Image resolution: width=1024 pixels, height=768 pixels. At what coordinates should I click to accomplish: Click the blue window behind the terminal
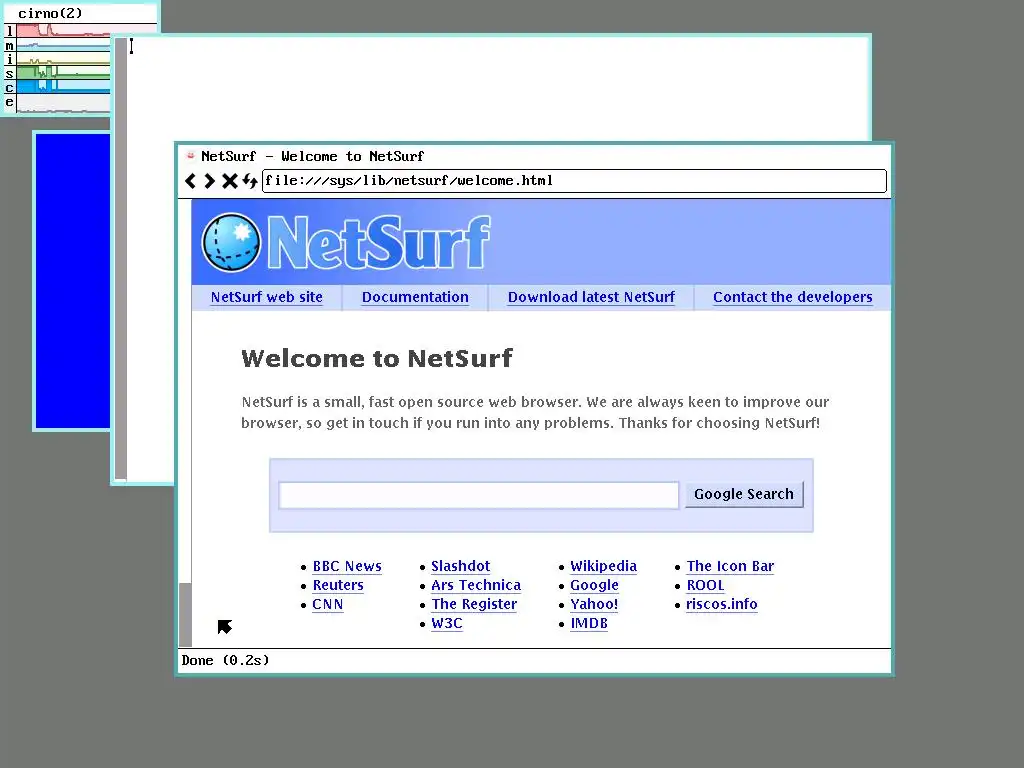pyautogui.click(x=72, y=281)
